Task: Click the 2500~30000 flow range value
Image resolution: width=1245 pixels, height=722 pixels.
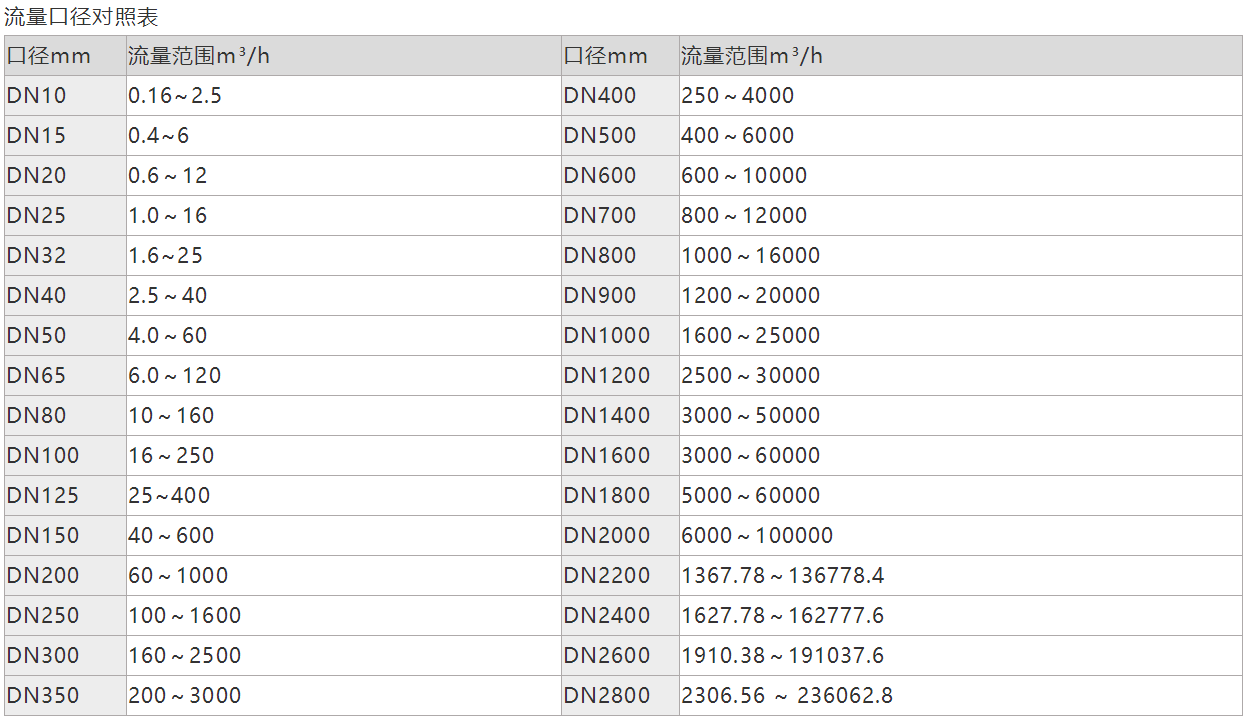Action: tap(751, 376)
